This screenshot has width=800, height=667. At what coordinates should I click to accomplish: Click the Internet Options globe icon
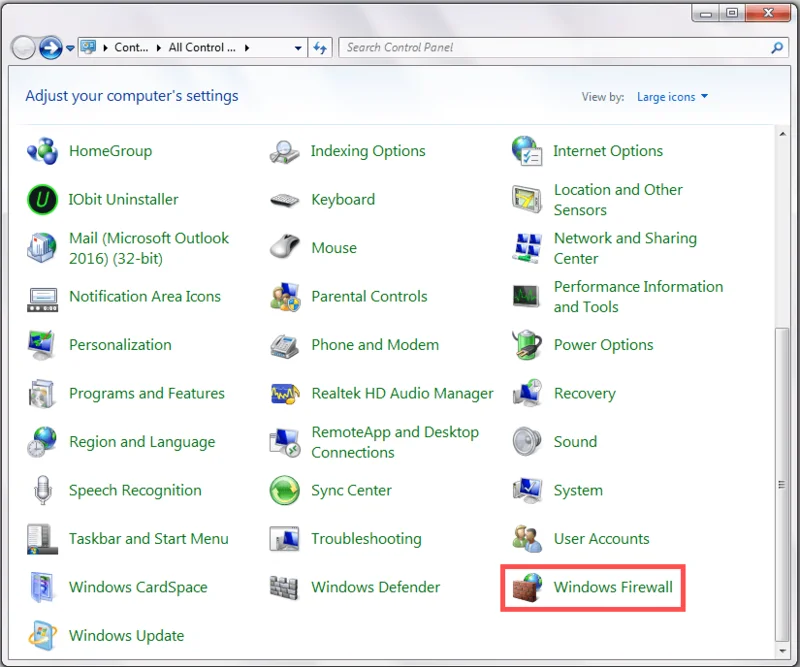[527, 151]
